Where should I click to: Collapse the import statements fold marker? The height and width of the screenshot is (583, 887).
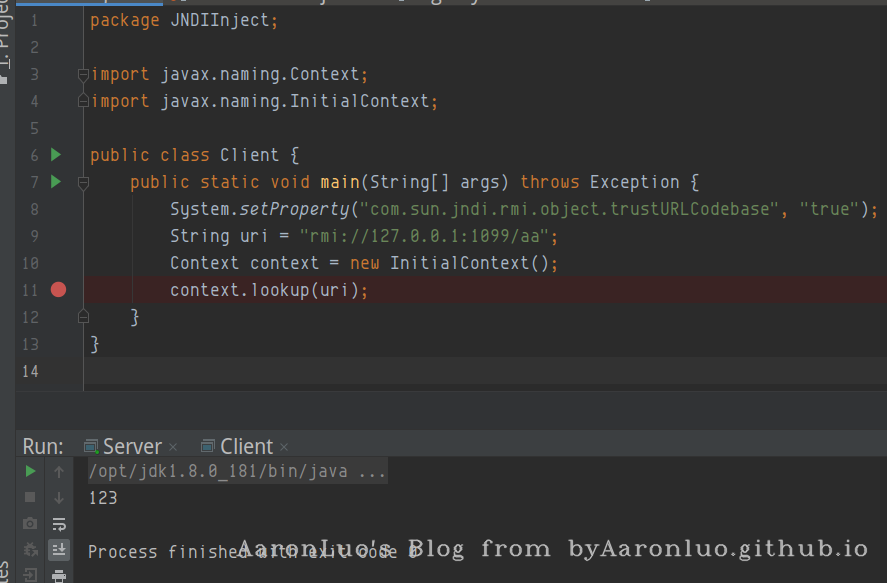point(83,74)
